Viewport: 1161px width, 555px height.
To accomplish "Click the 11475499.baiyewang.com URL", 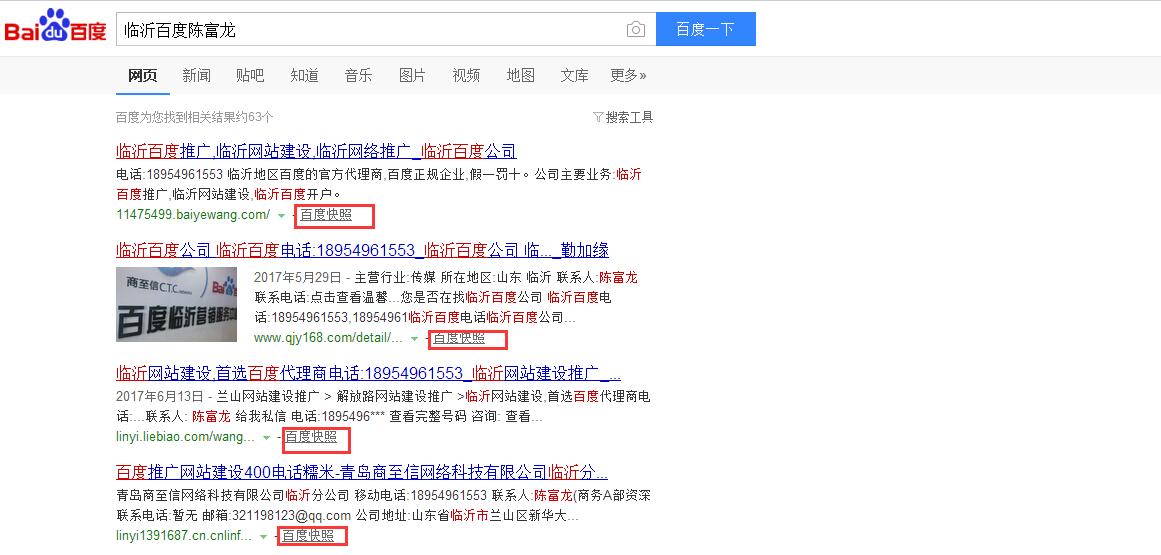I will click(x=193, y=215).
